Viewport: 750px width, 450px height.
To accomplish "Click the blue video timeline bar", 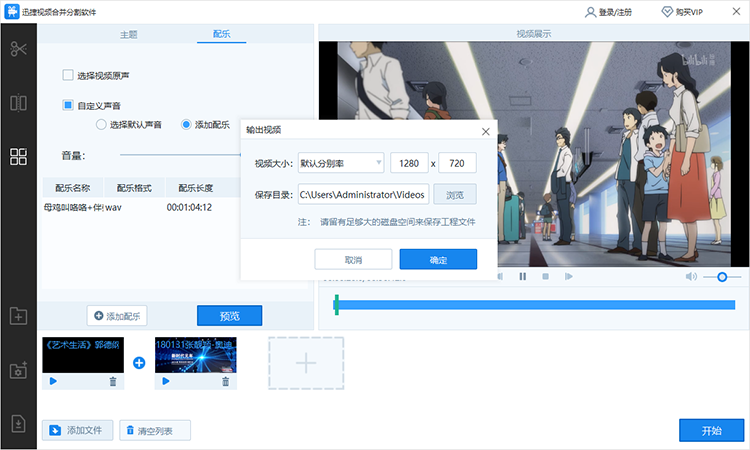I will coord(536,305).
